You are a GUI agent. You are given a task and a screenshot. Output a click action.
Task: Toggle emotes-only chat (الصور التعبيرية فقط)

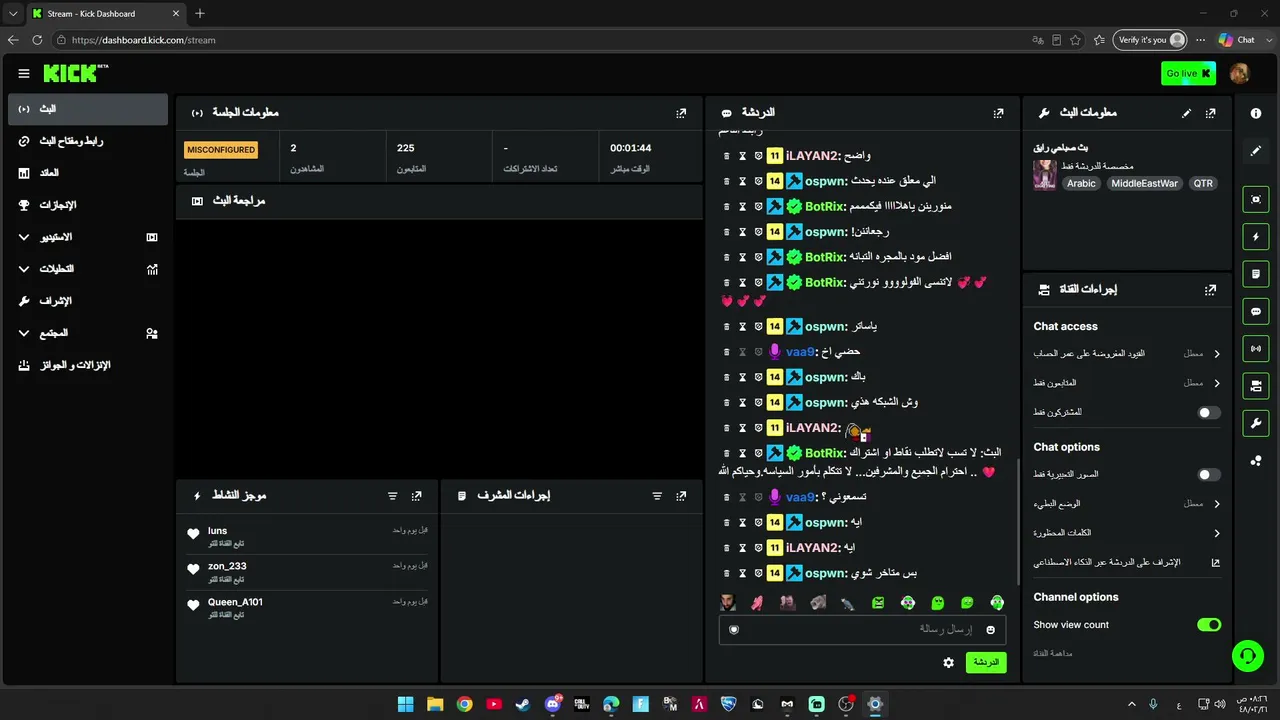tap(1209, 475)
